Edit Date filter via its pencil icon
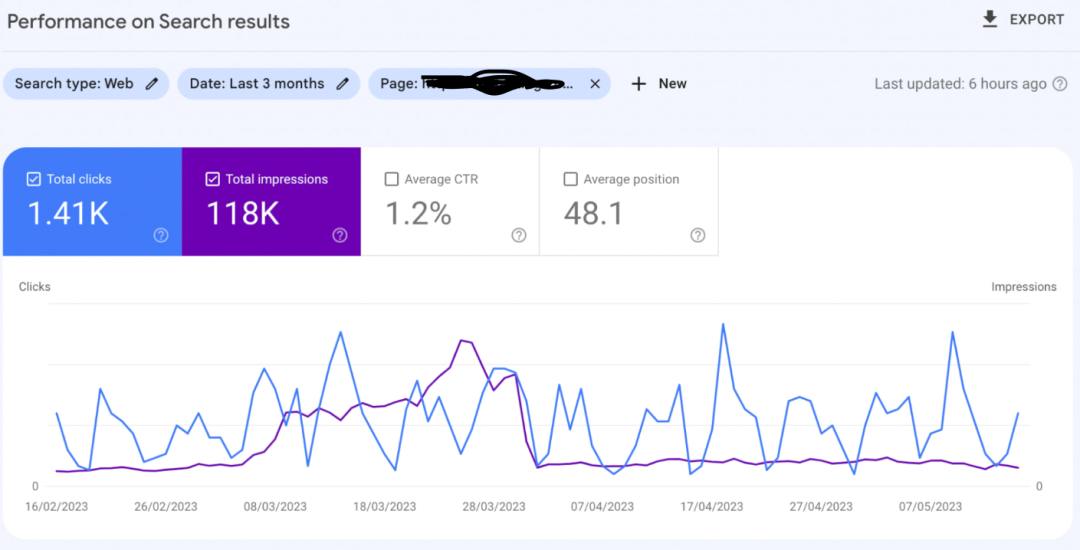 [x=342, y=84]
